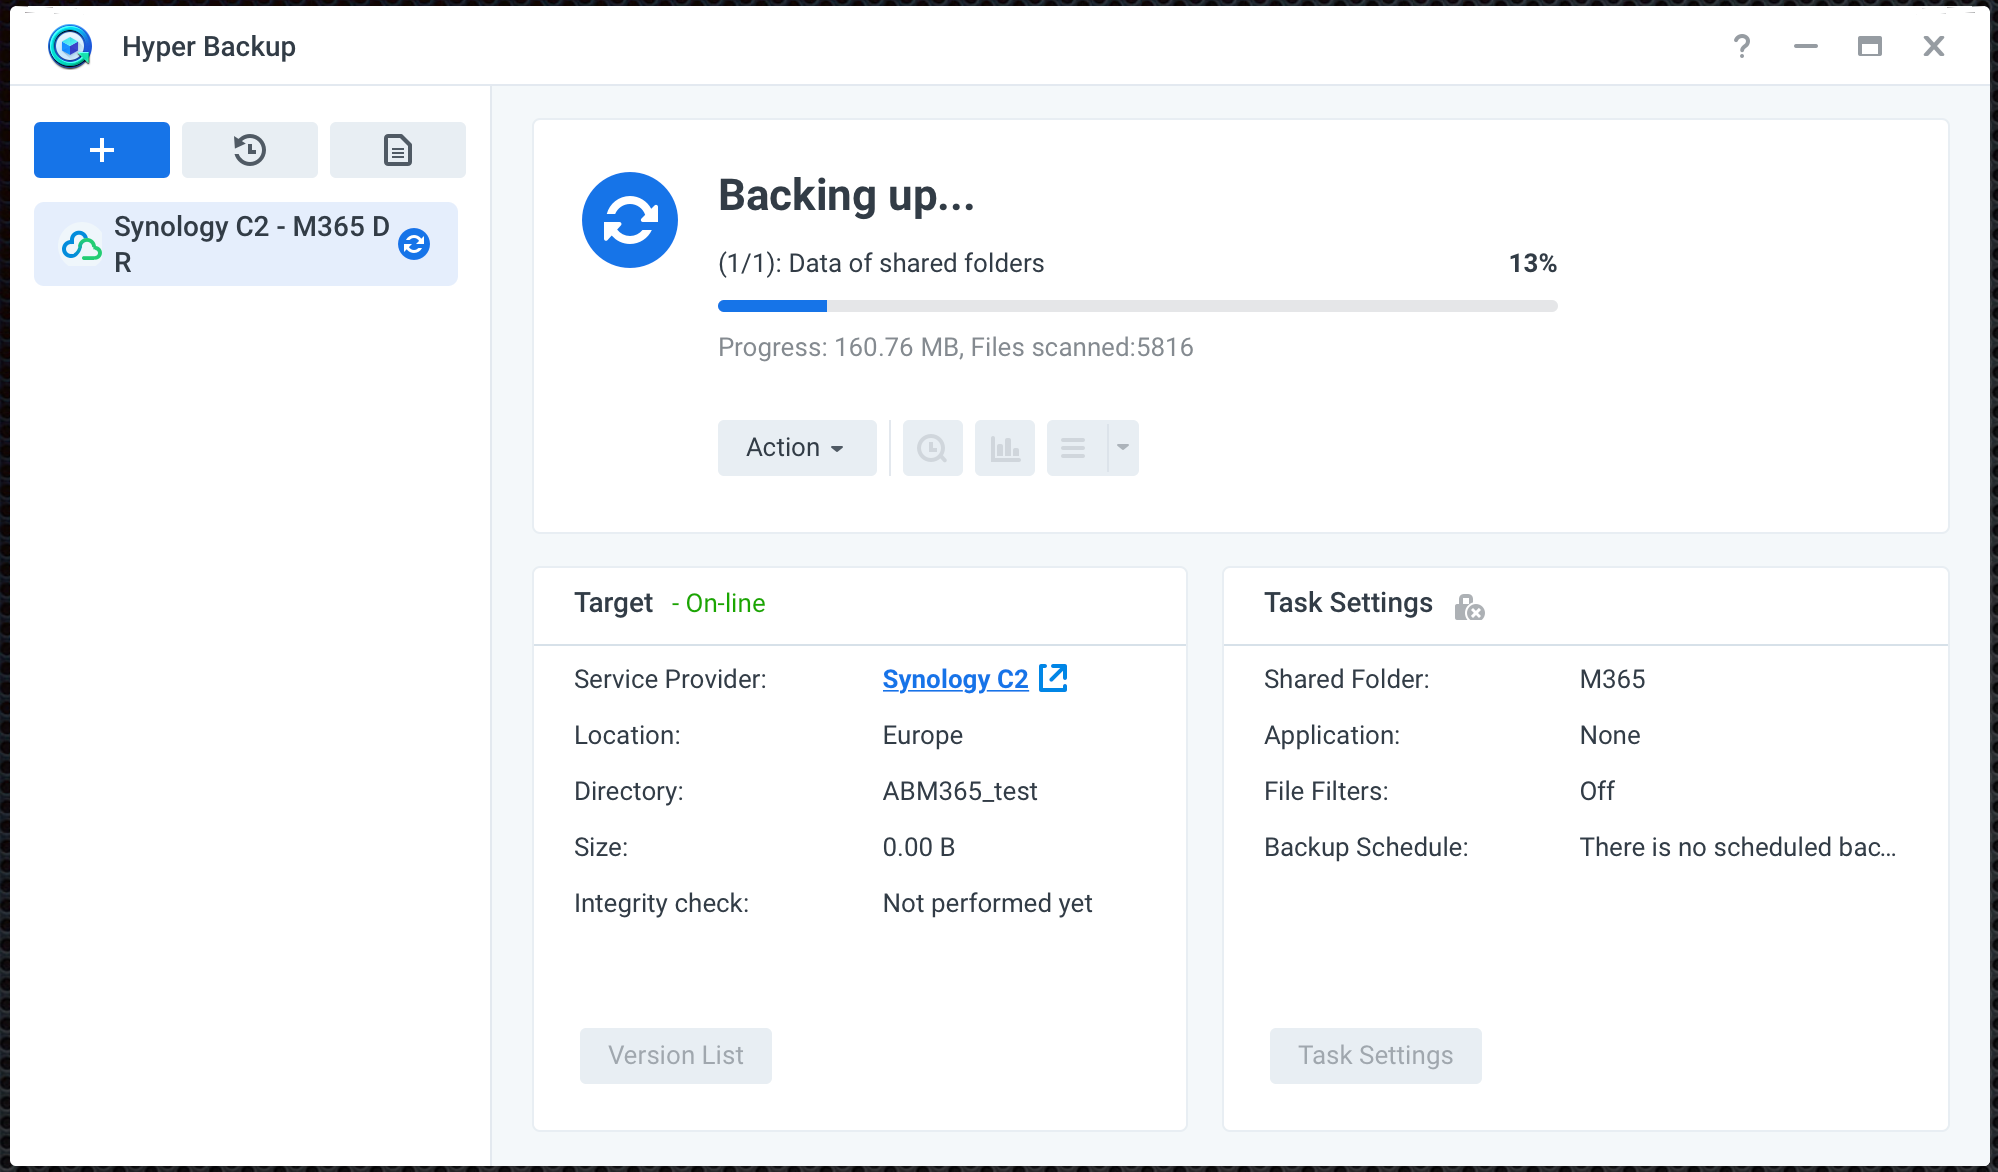
Task: Open the log document icon button
Action: pyautogui.click(x=398, y=150)
